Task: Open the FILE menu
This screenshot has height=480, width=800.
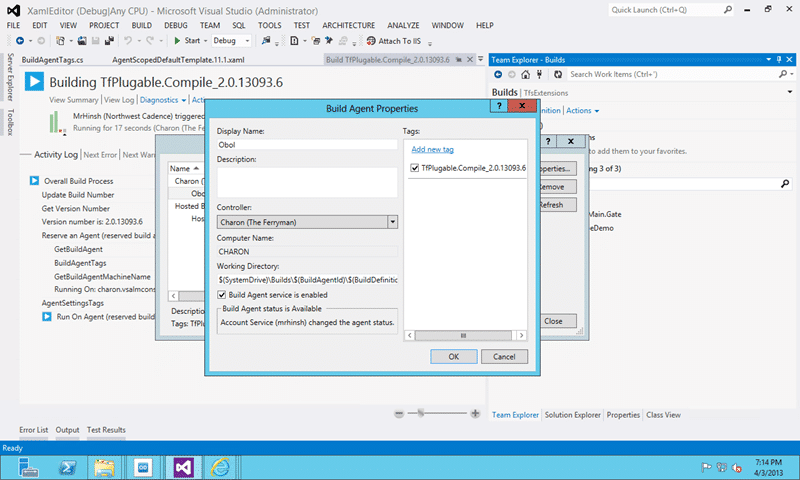Action: click(x=13, y=26)
